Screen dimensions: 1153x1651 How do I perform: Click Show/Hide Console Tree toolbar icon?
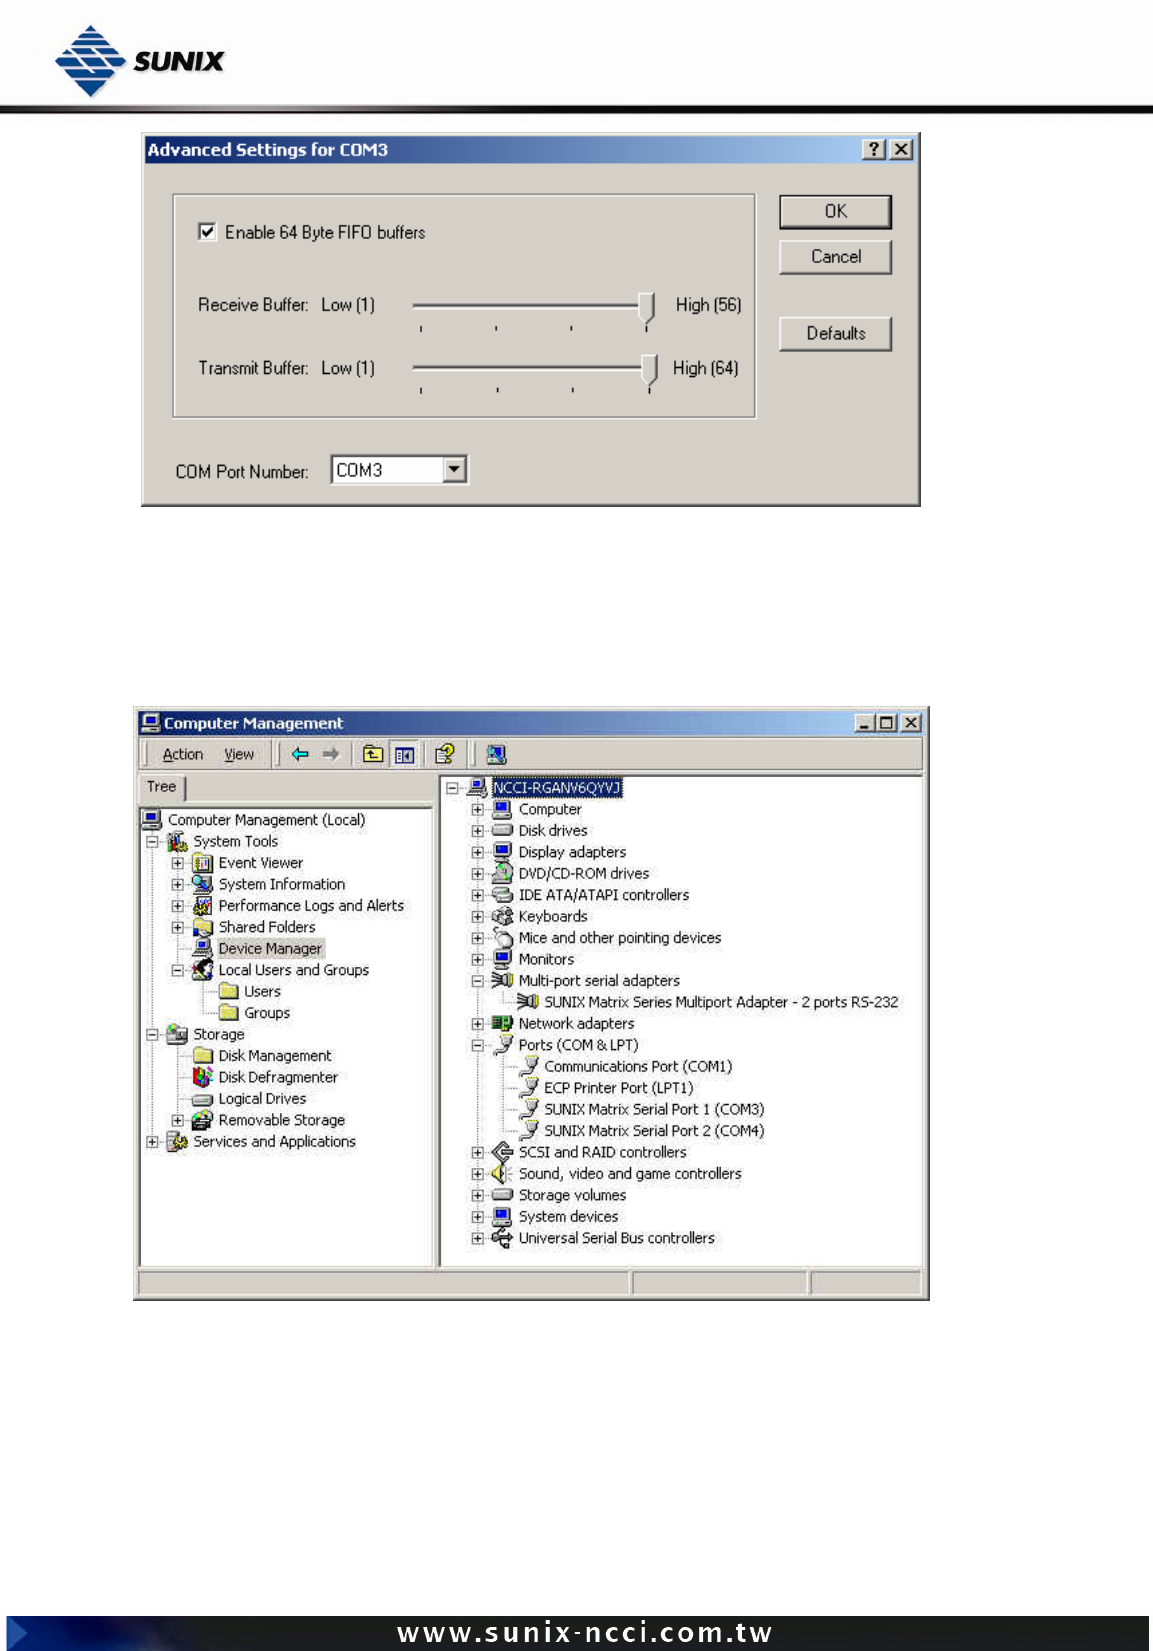pos(404,754)
